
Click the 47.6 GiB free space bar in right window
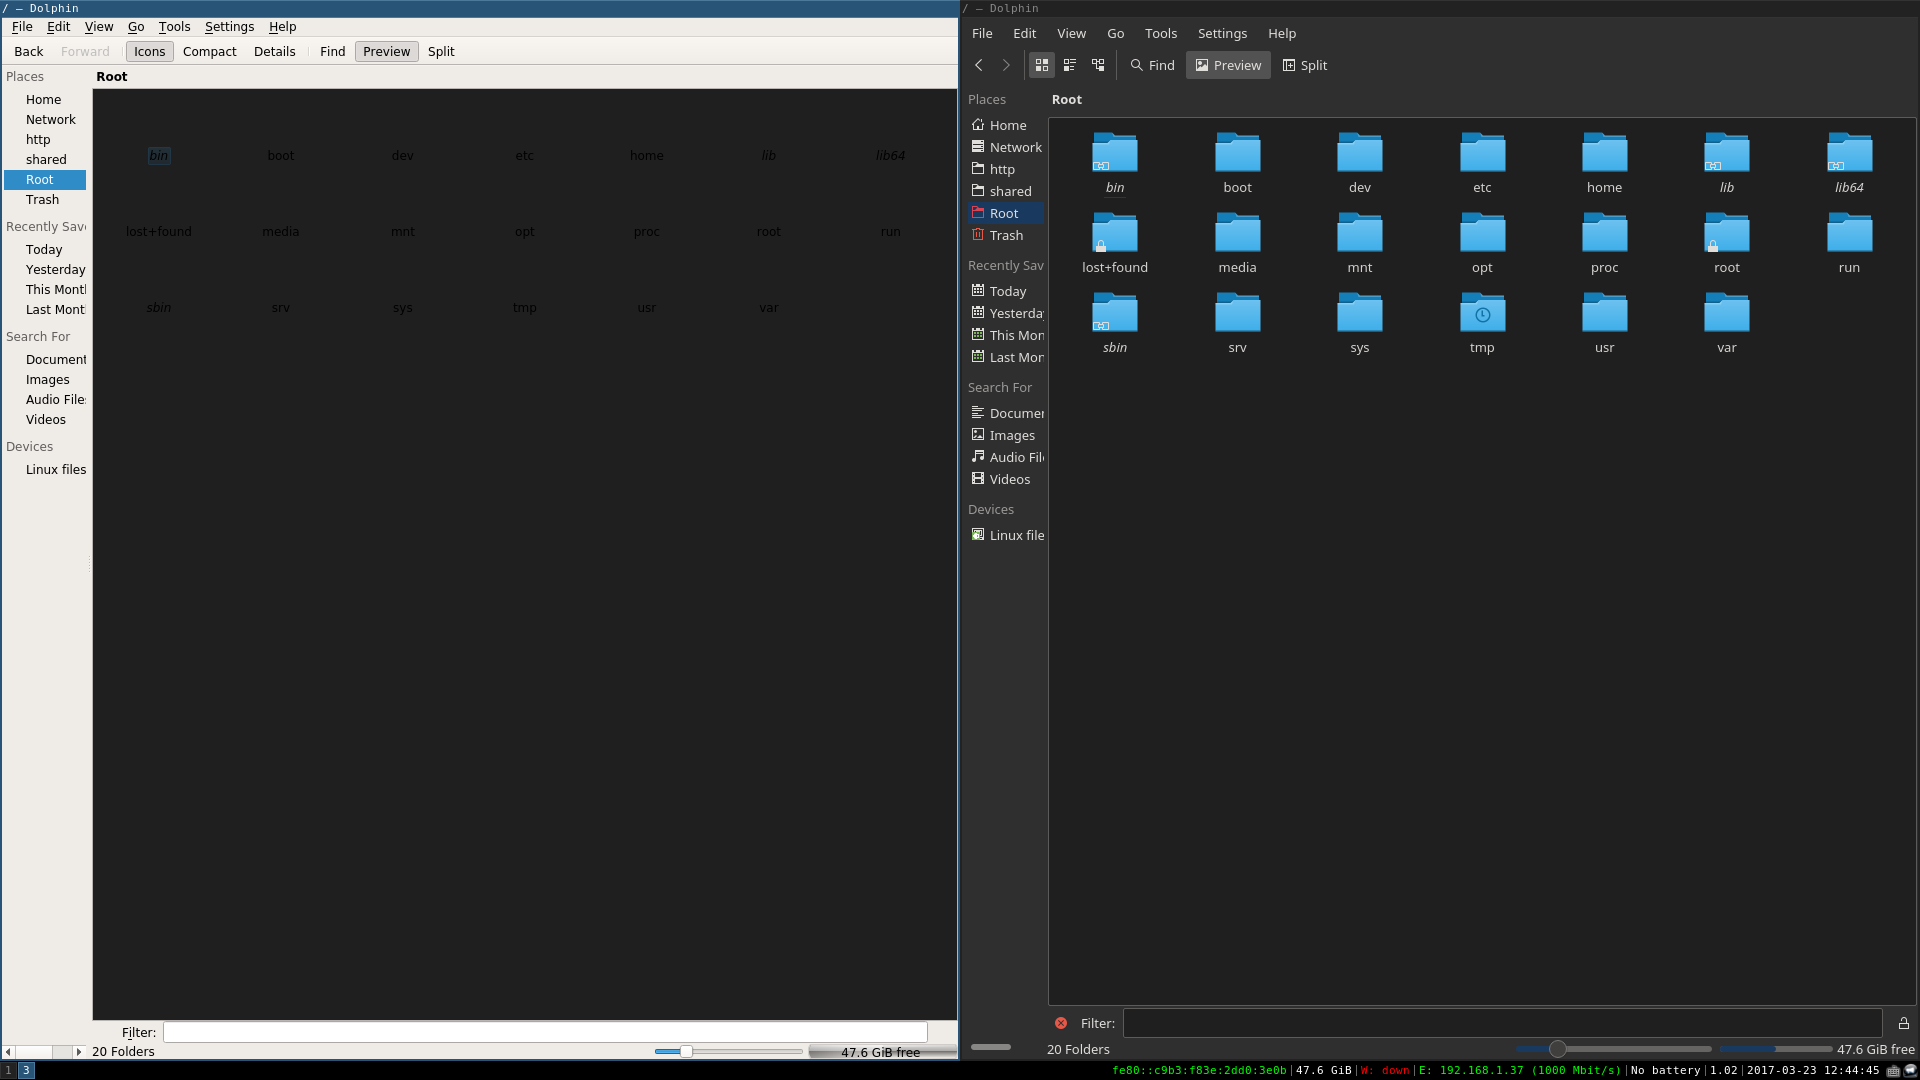pyautogui.click(x=1817, y=1049)
